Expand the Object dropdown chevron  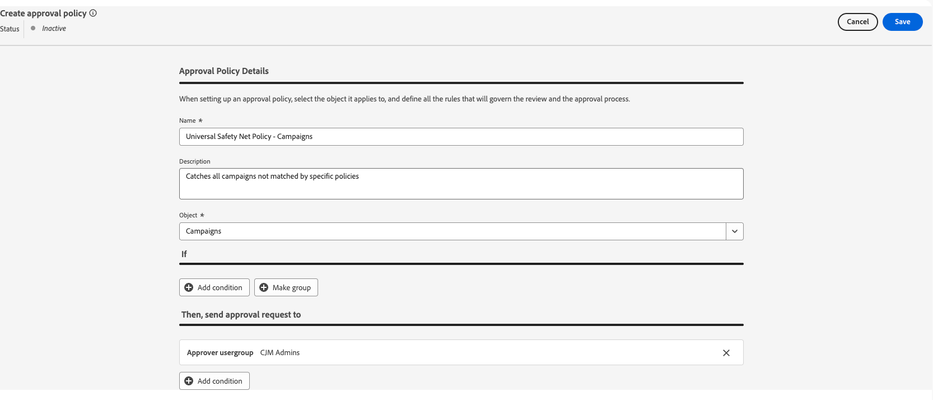[735, 232]
